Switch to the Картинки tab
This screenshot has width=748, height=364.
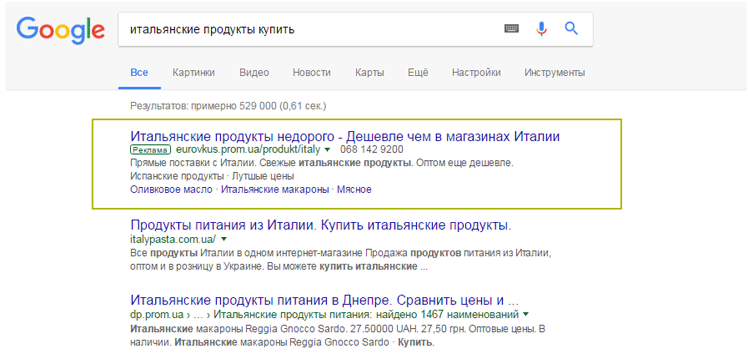[194, 73]
